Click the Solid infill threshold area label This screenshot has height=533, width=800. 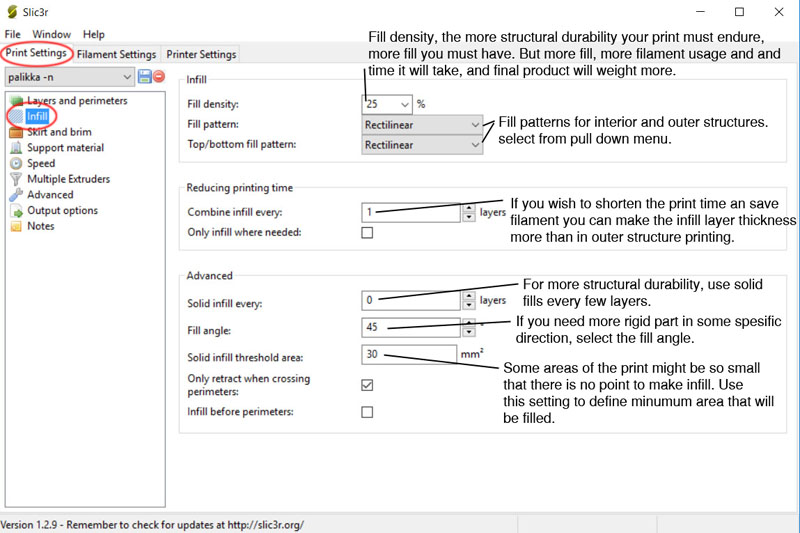tap(245, 358)
